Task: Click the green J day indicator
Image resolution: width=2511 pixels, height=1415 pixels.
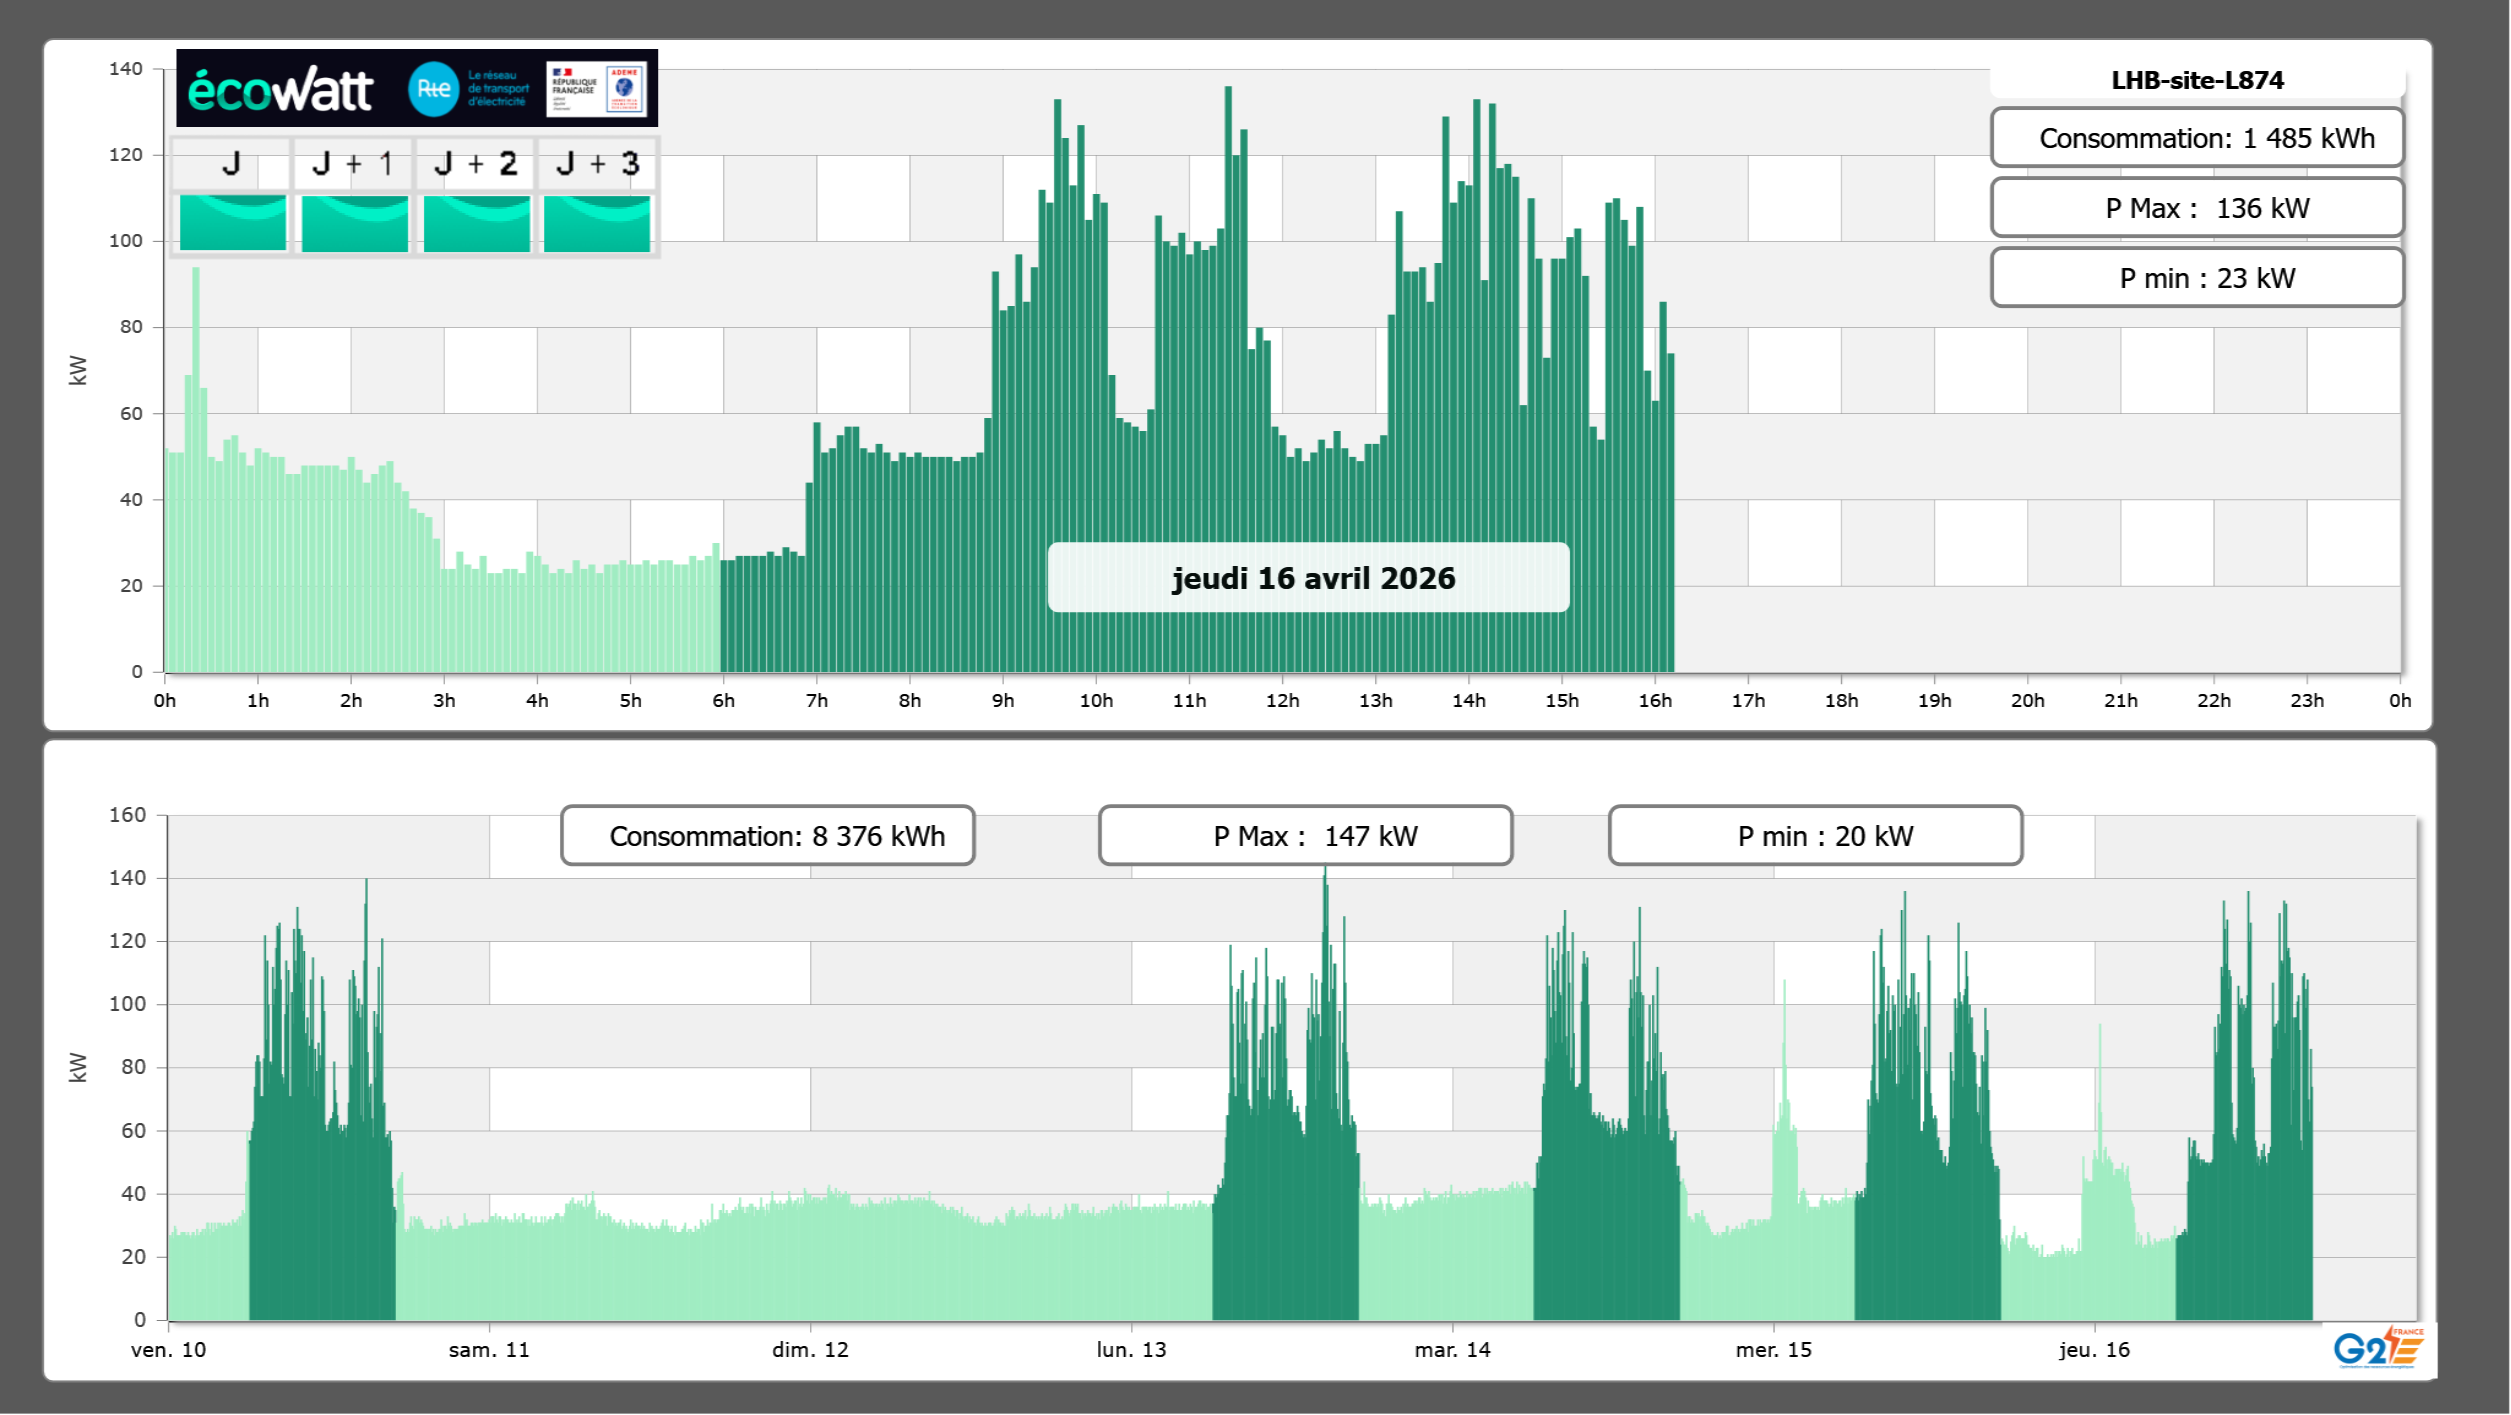Action: [232, 223]
